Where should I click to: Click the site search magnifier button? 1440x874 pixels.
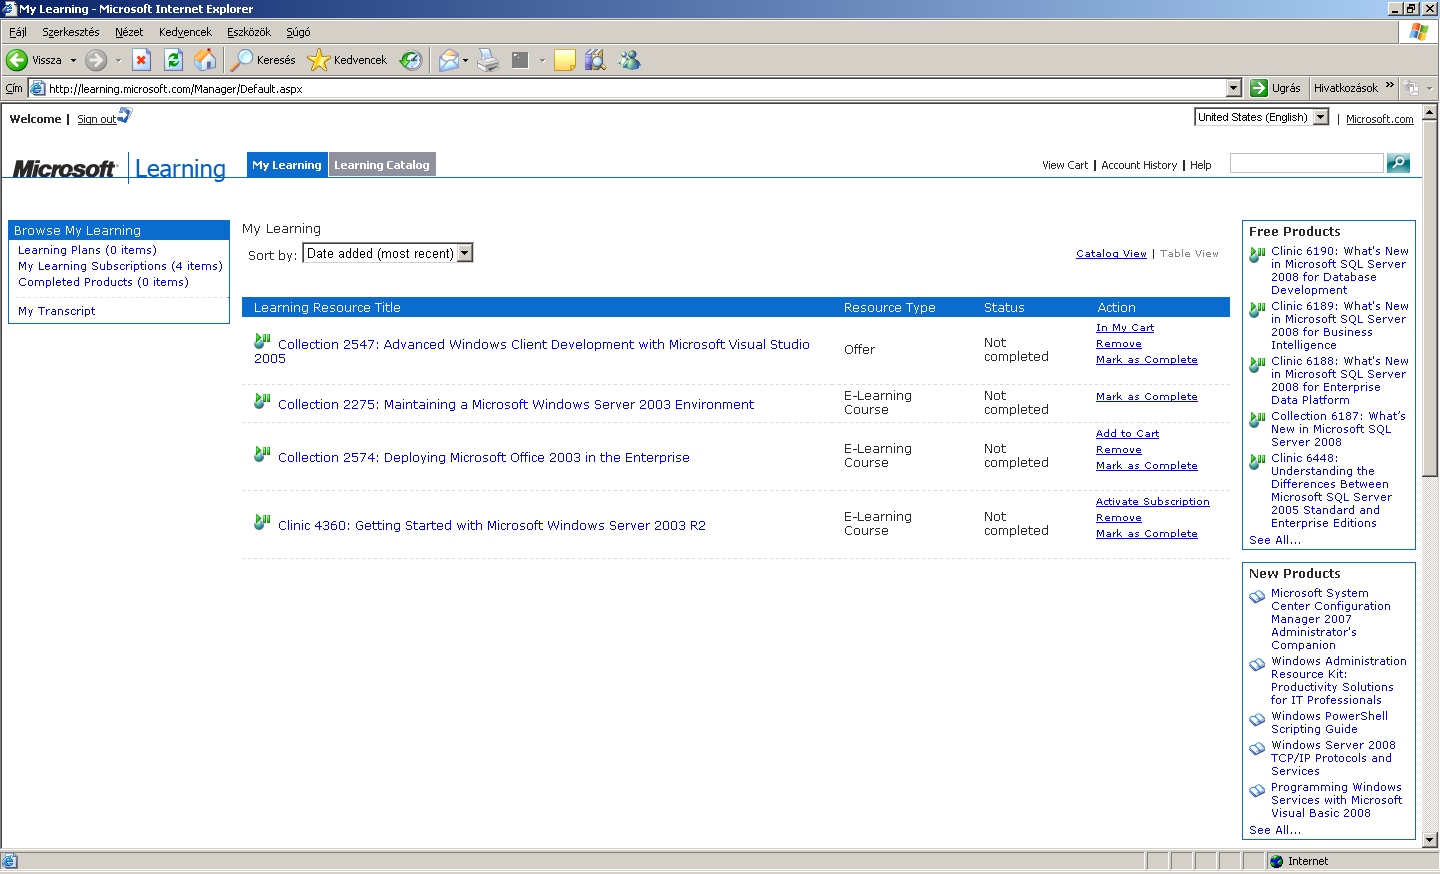1398,163
